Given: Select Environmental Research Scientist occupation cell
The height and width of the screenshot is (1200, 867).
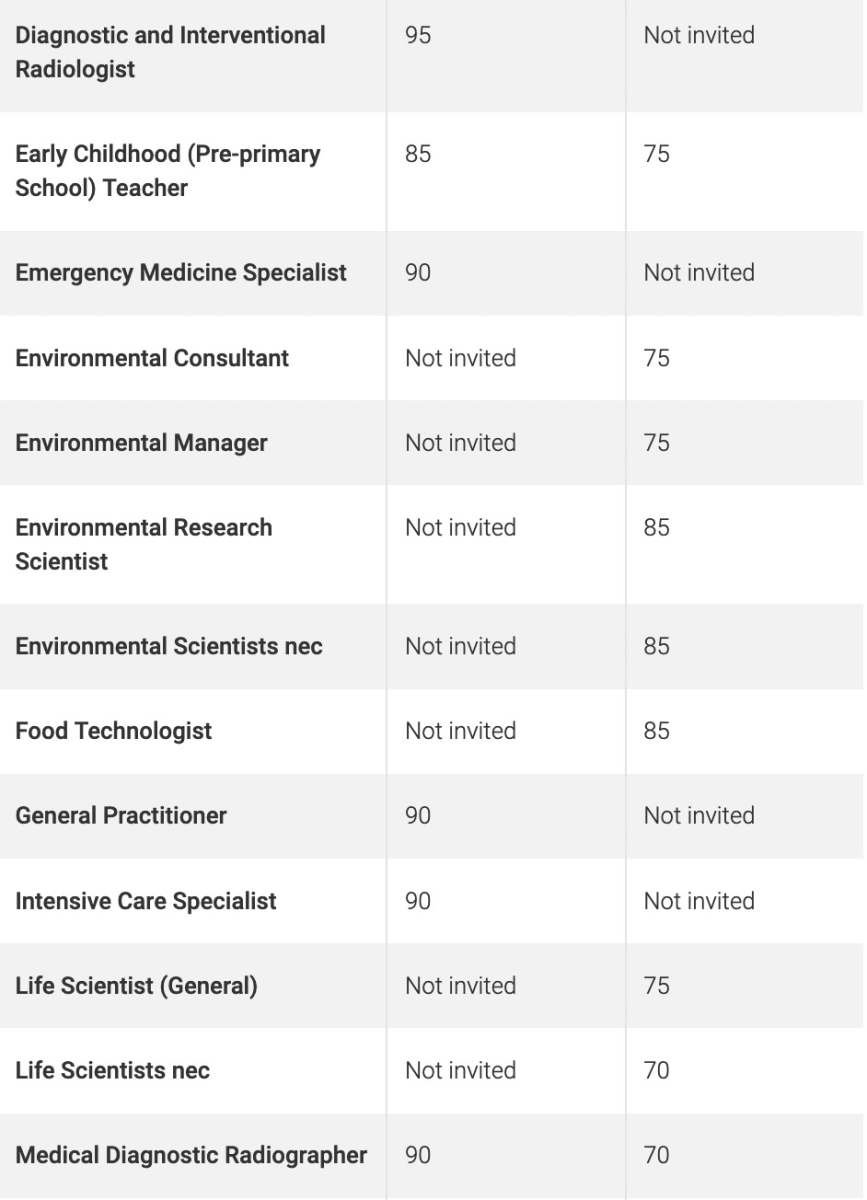Looking at the screenshot, I should coord(143,544).
